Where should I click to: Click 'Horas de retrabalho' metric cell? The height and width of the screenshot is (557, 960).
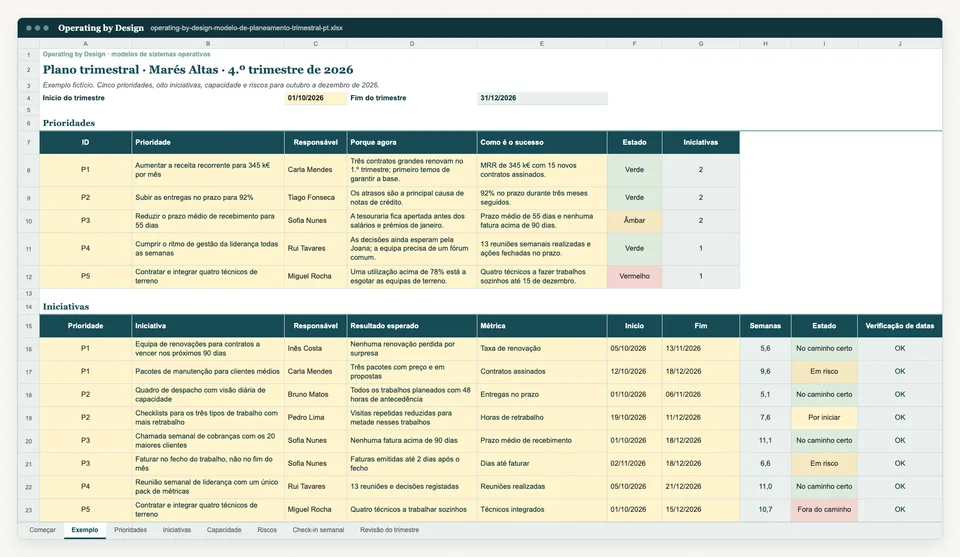(542, 417)
